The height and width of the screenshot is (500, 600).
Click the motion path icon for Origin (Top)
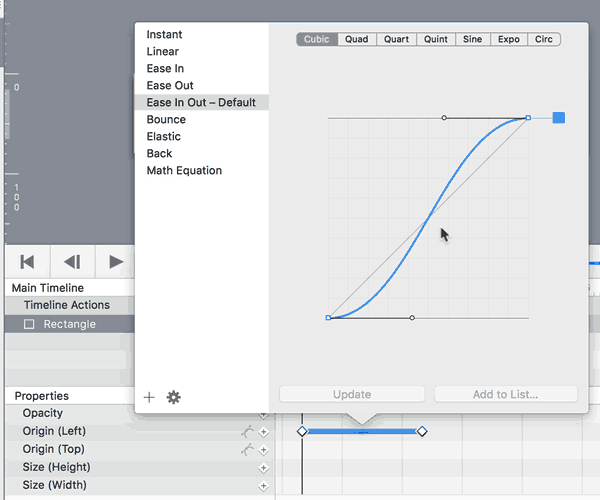[x=247, y=450]
